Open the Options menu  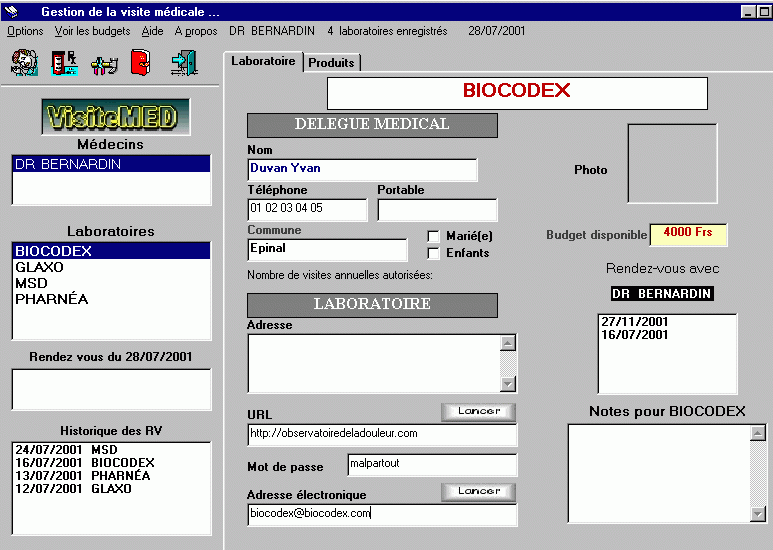tap(25, 31)
